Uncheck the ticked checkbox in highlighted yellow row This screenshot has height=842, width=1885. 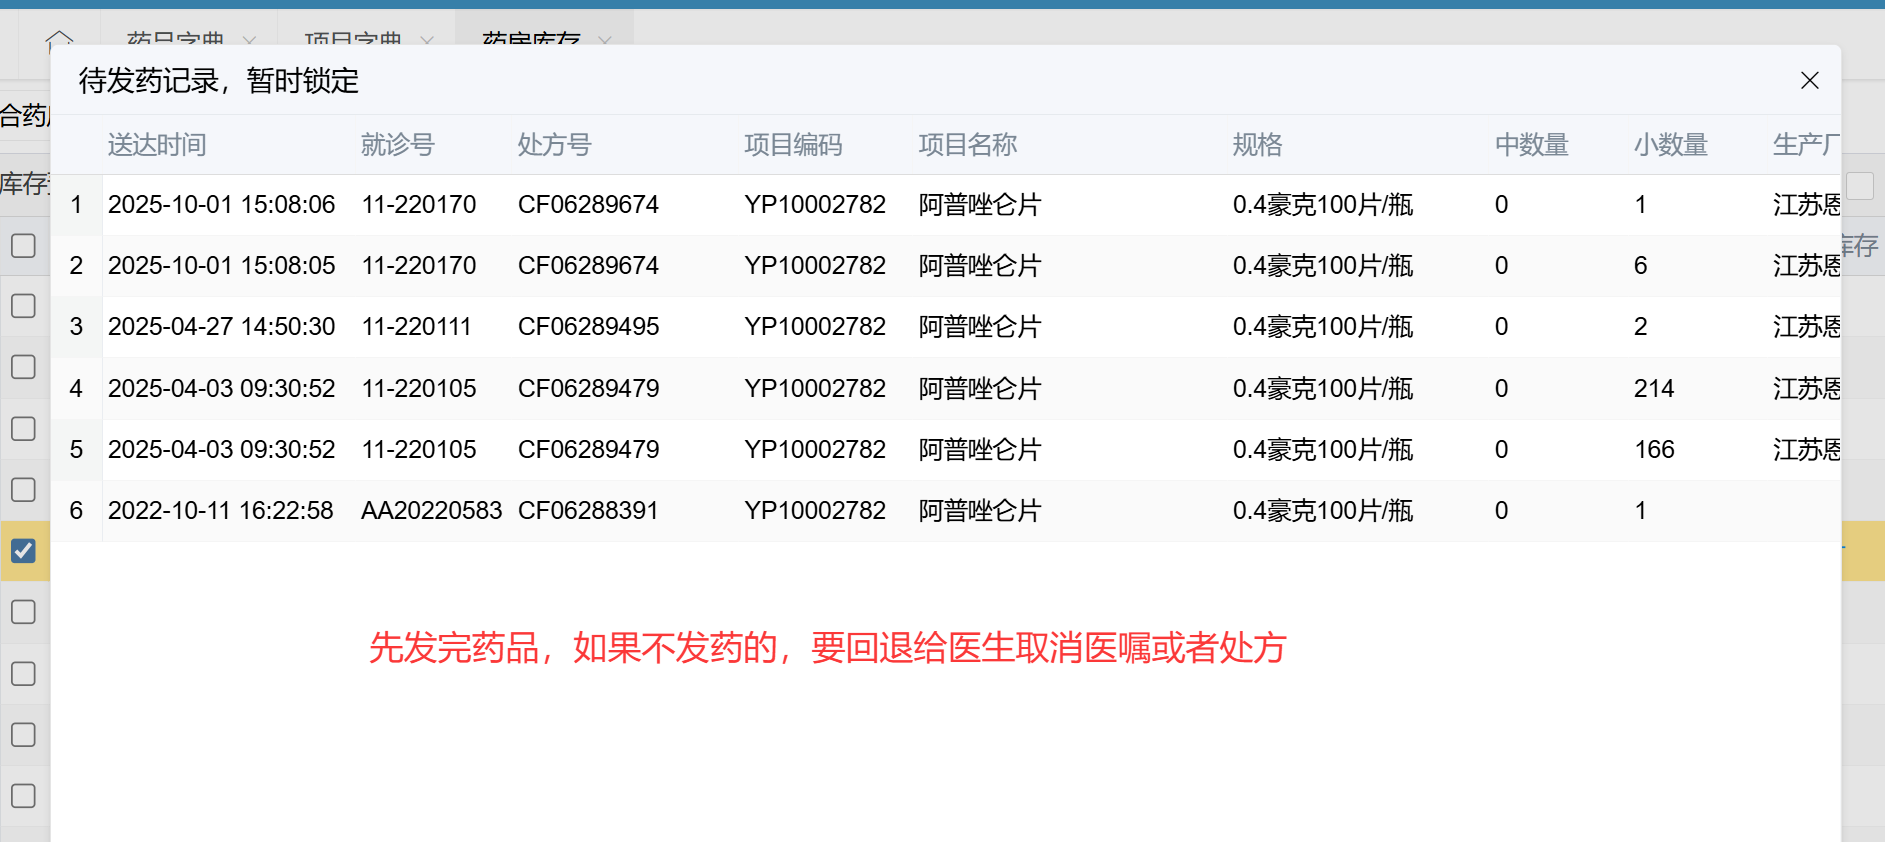(23, 551)
